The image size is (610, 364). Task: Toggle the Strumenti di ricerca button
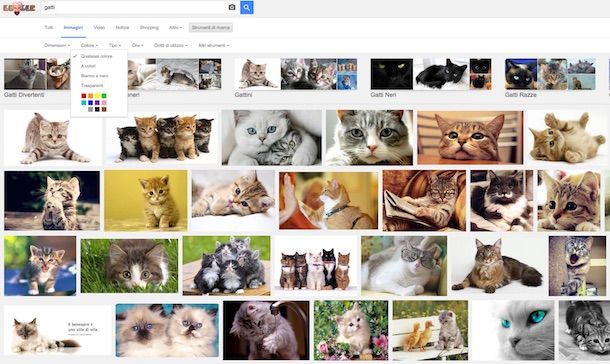211,28
